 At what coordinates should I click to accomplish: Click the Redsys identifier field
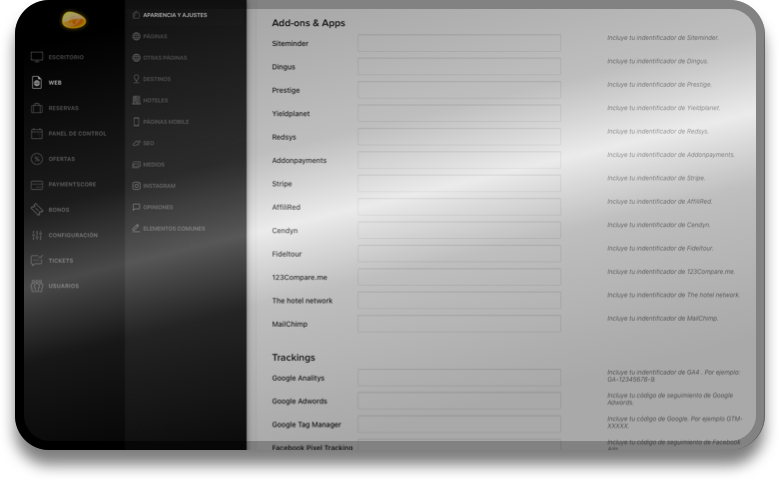(459, 137)
